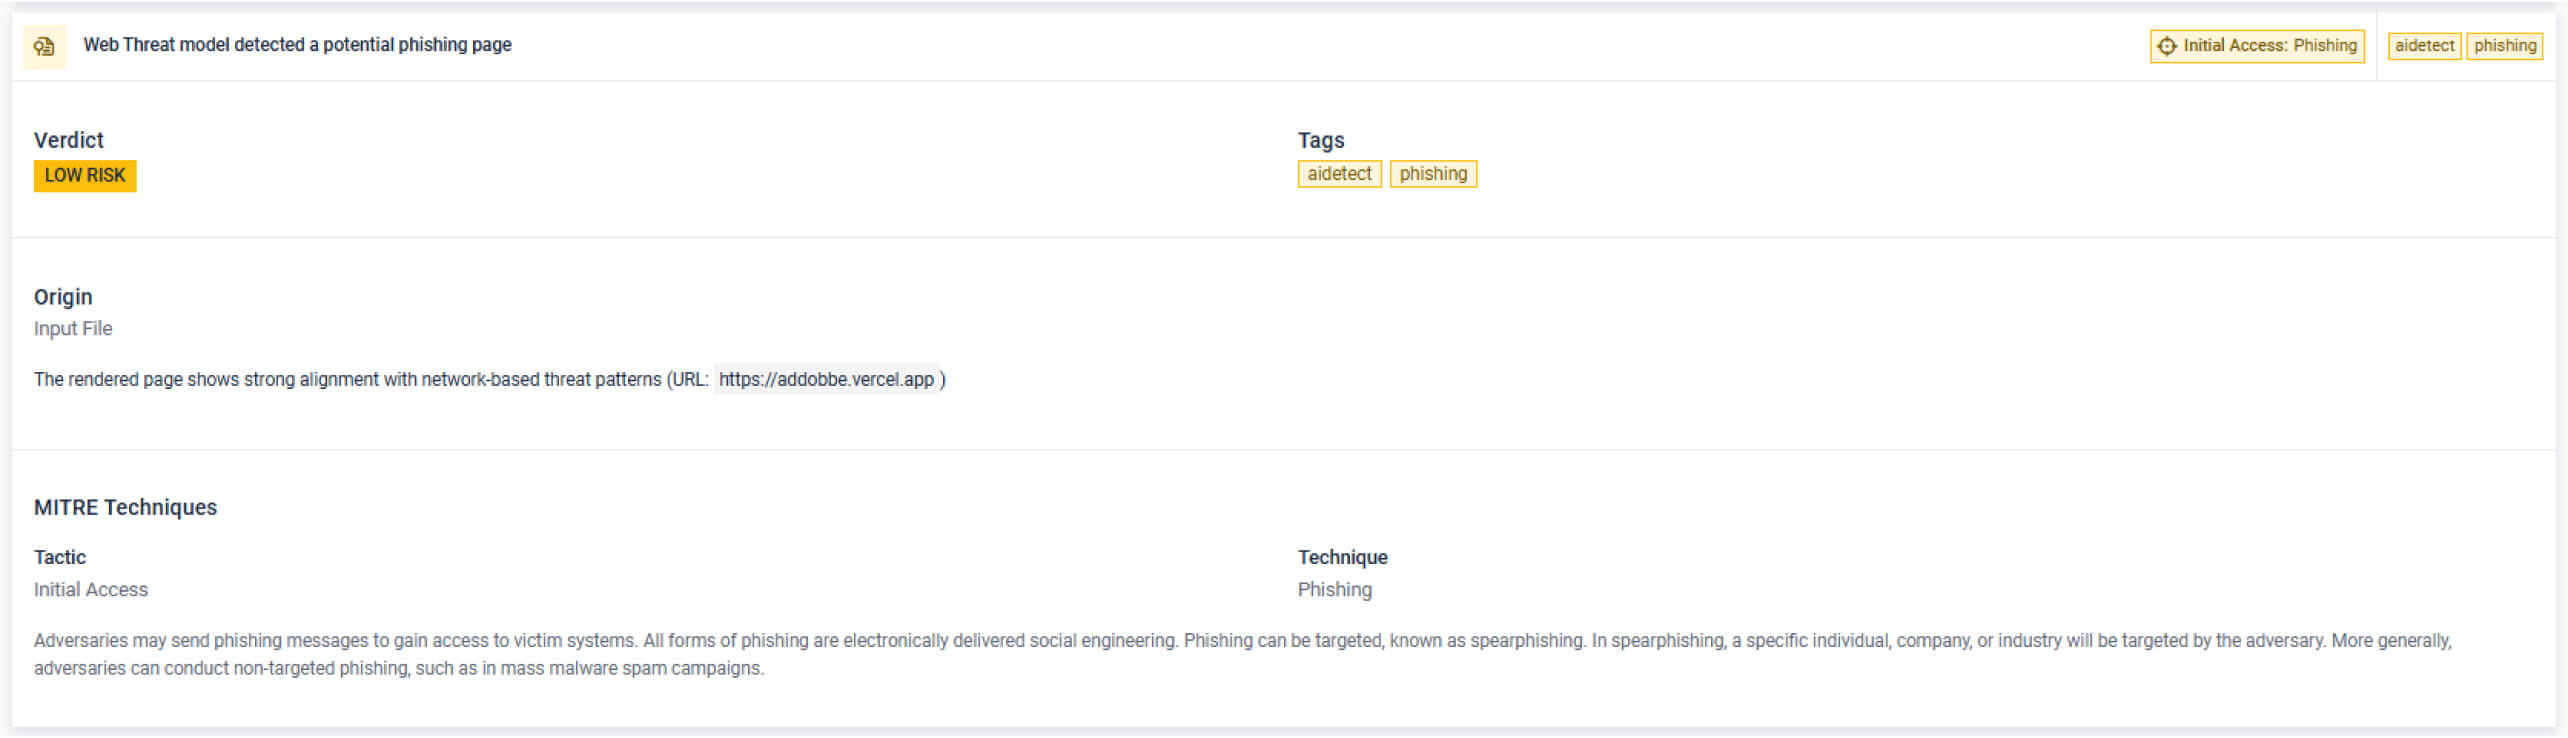Viewport: 2568px width, 738px height.
Task: Click the LOW RISK verdict badge
Action: (85, 176)
